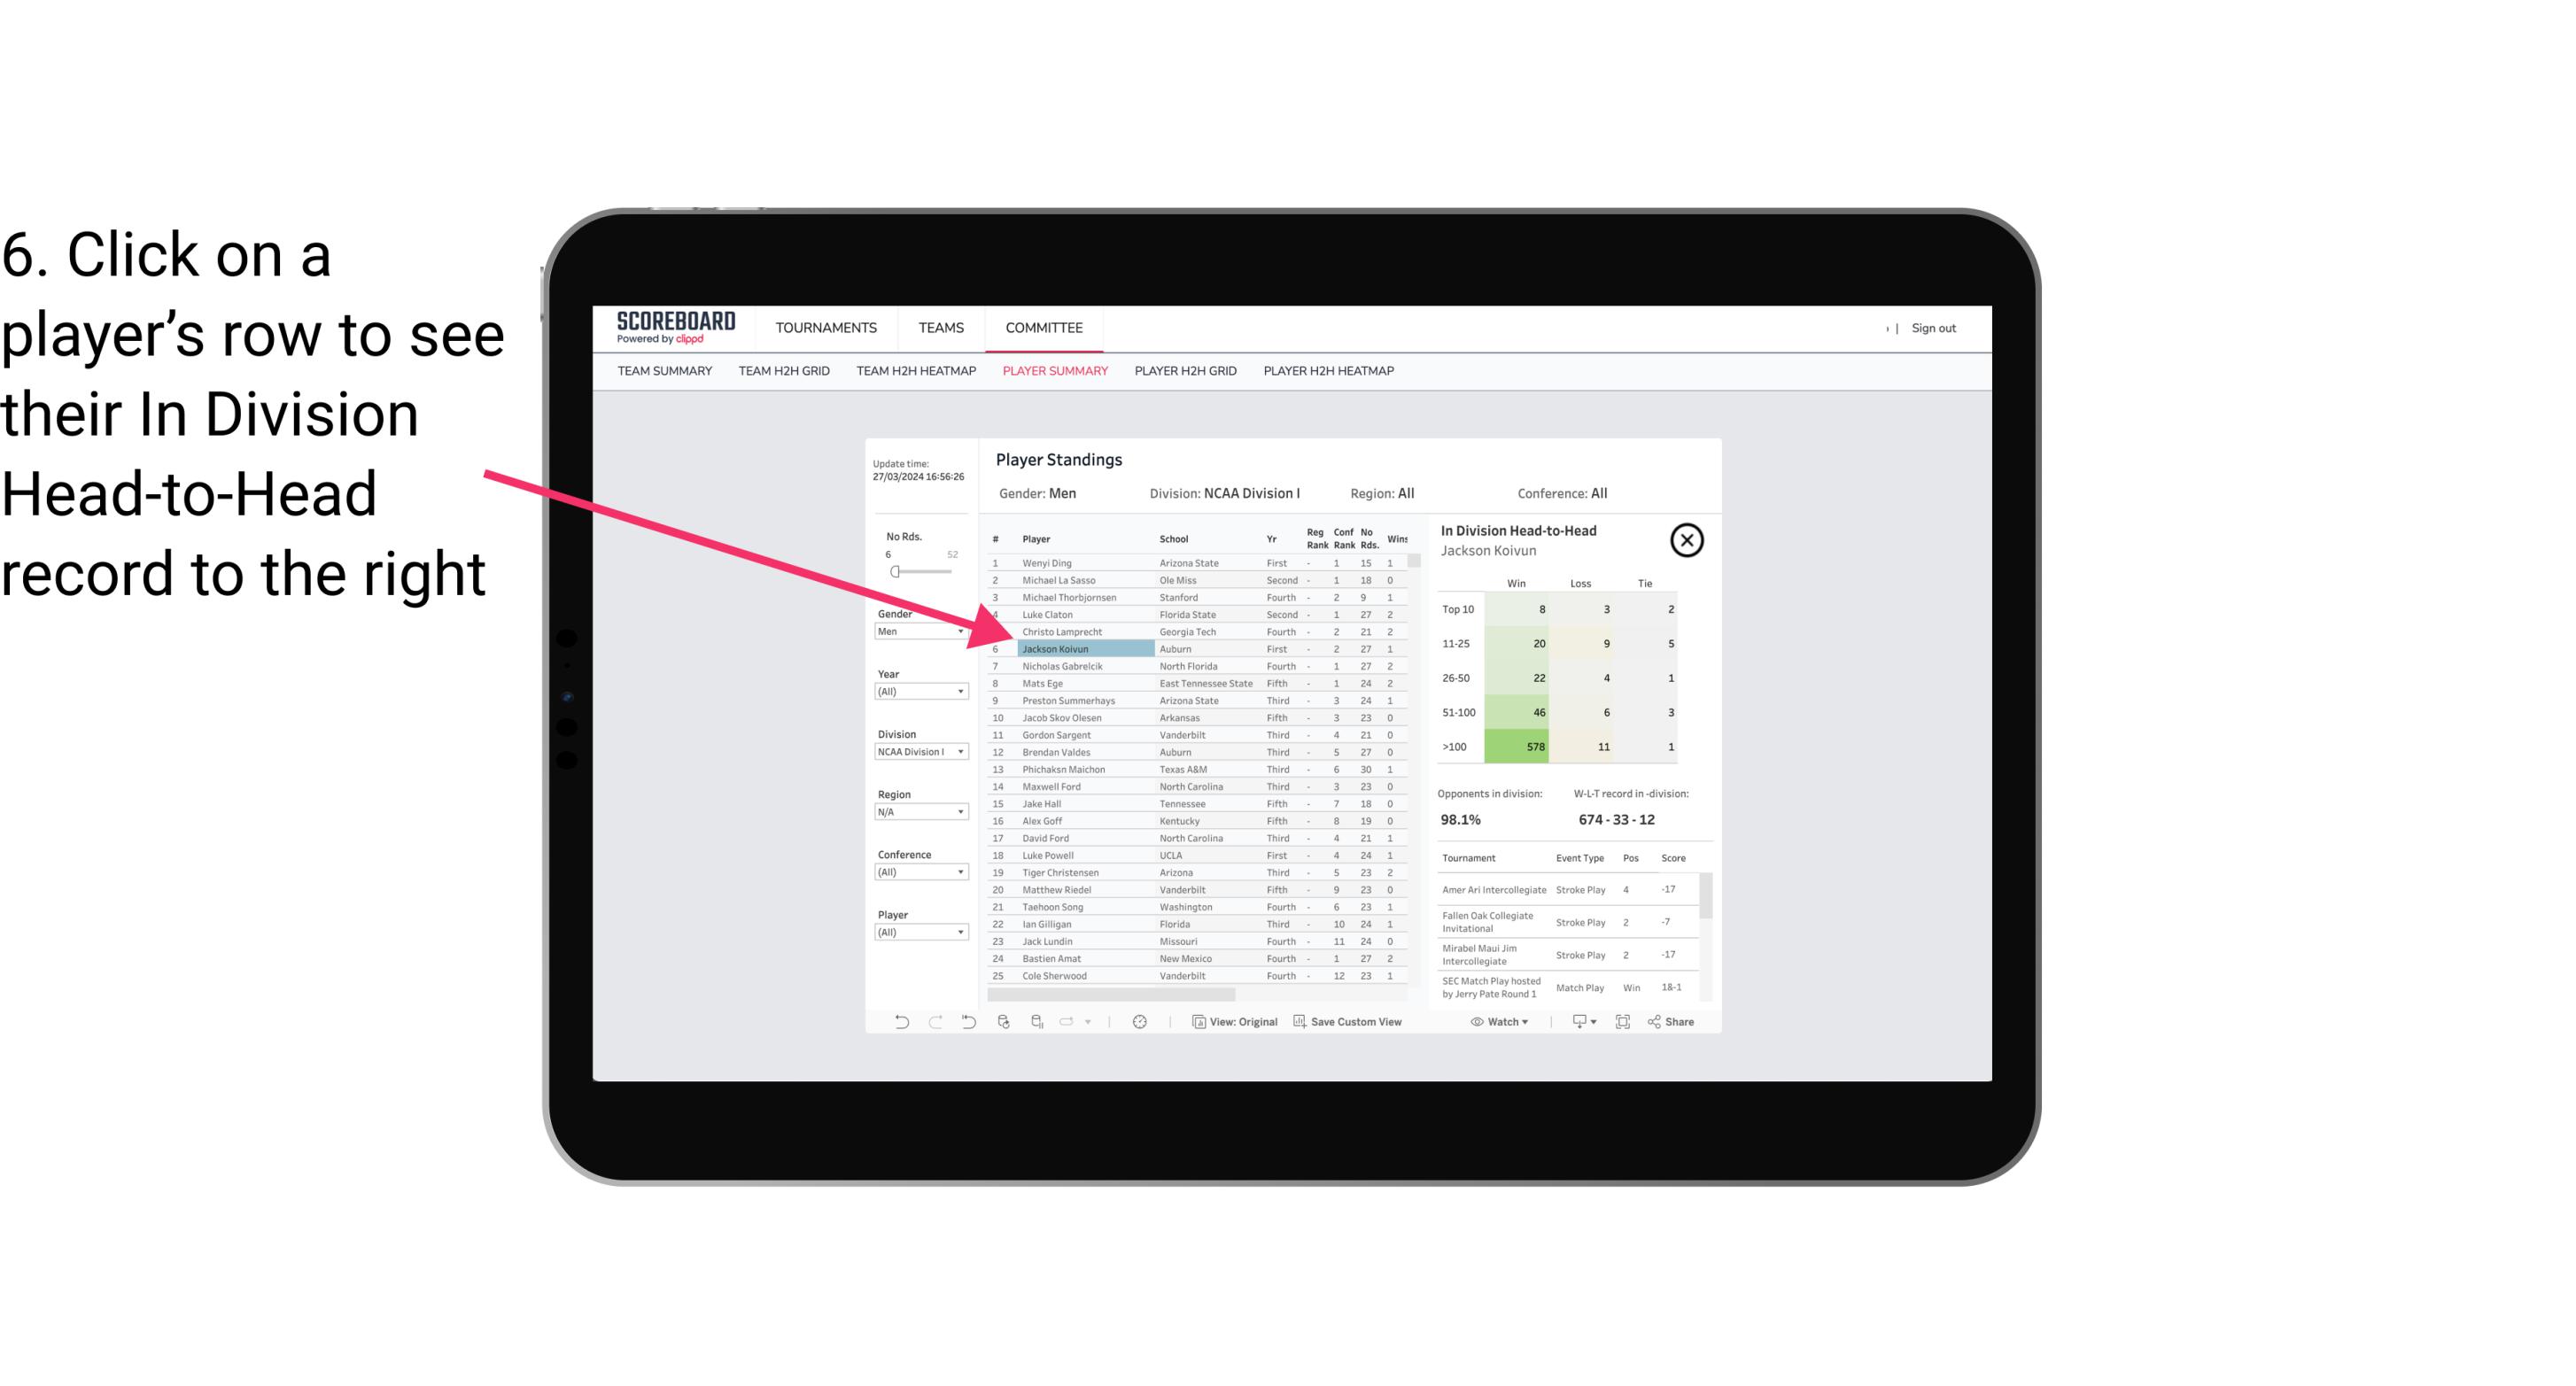The width and height of the screenshot is (2576, 1386).
Task: Switch to PLAYER H2H GRID tab
Action: (1184, 372)
